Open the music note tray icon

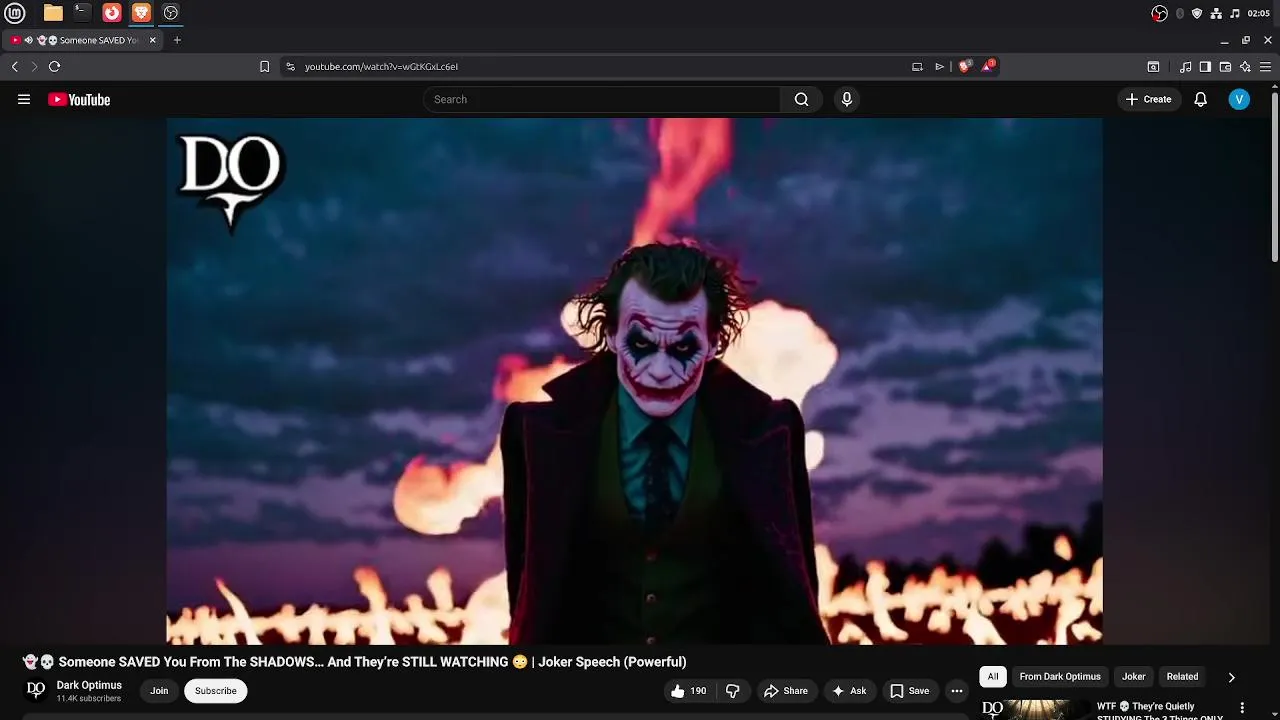(x=1235, y=13)
